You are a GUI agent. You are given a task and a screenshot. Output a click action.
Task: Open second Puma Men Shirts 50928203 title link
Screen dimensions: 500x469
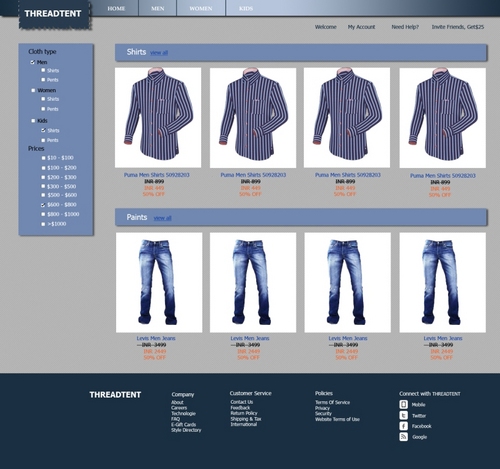[253, 175]
